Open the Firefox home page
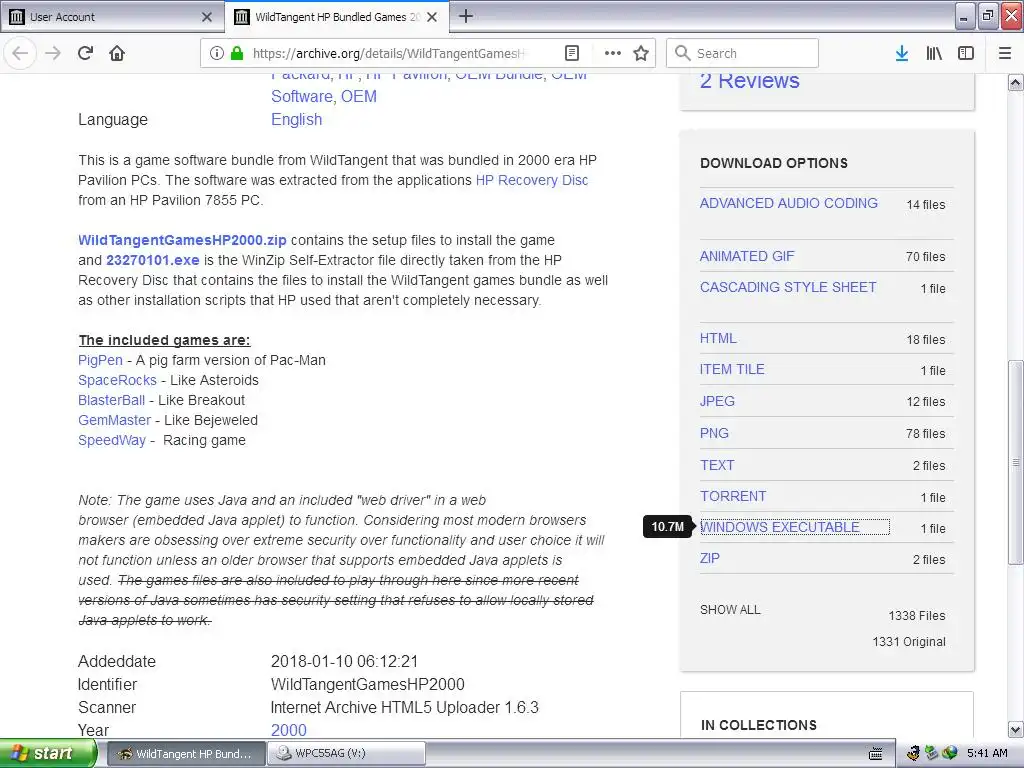Image resolution: width=1024 pixels, height=768 pixels. click(x=117, y=53)
